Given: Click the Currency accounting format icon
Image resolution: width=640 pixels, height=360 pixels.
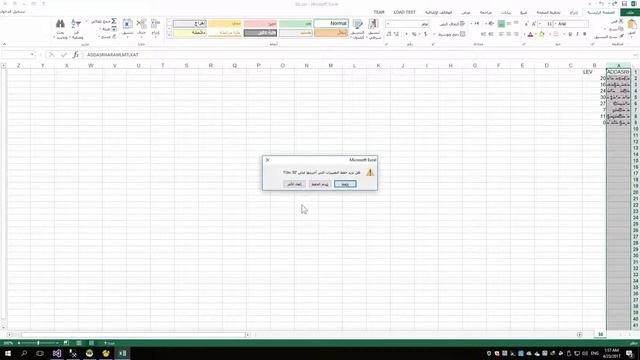Looking at the screenshot, I should (x=425, y=34).
